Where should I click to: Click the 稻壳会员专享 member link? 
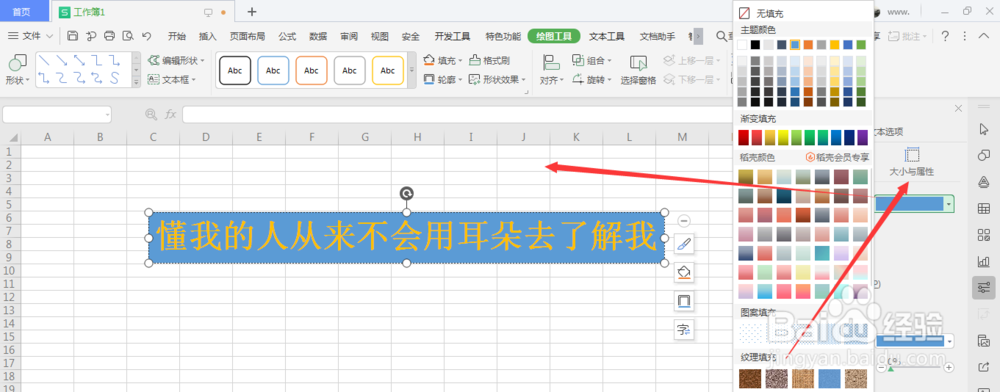pyautogui.click(x=837, y=157)
